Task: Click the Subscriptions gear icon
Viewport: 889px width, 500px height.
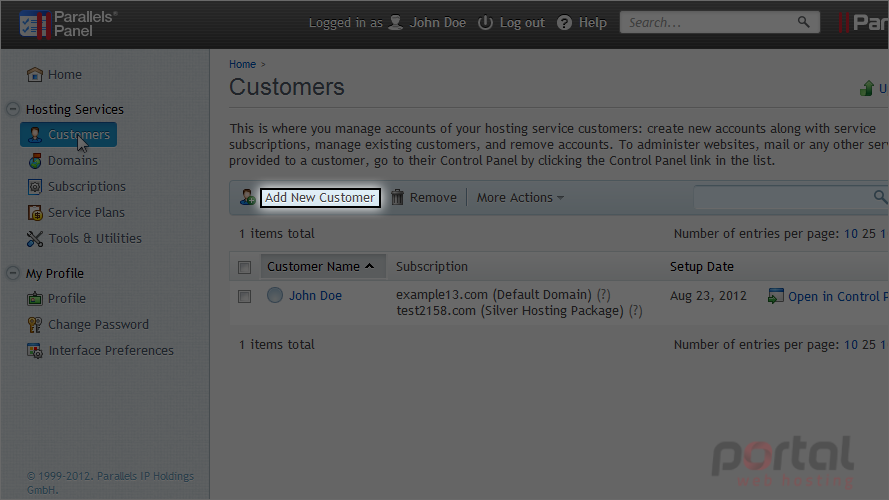Action: 35,187
